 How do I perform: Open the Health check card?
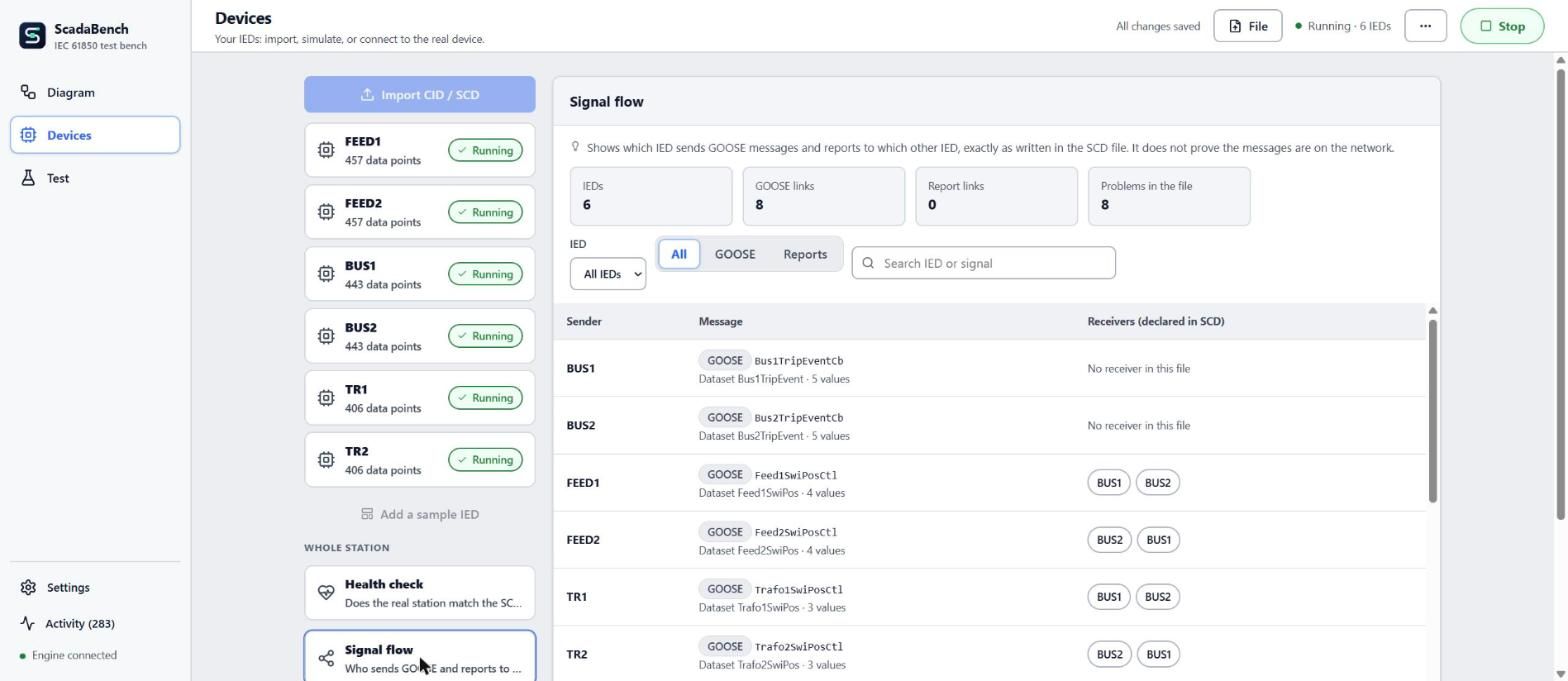tap(420, 593)
